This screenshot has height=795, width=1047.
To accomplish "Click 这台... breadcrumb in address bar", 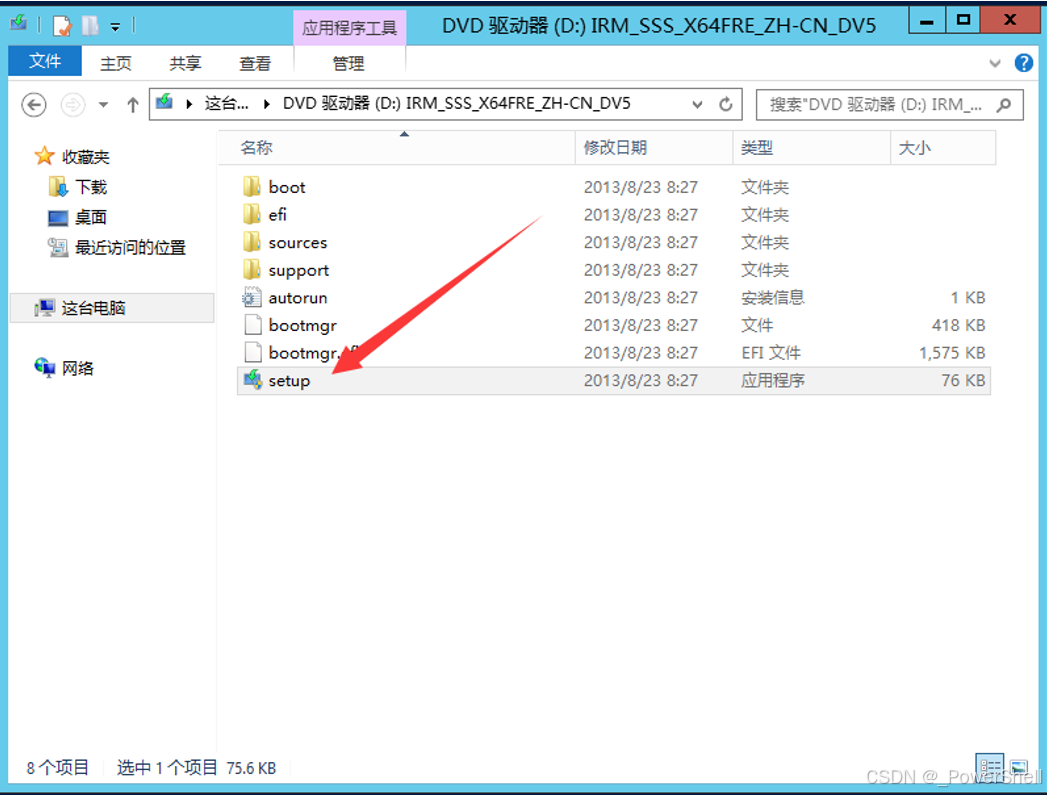I will tap(226, 103).
